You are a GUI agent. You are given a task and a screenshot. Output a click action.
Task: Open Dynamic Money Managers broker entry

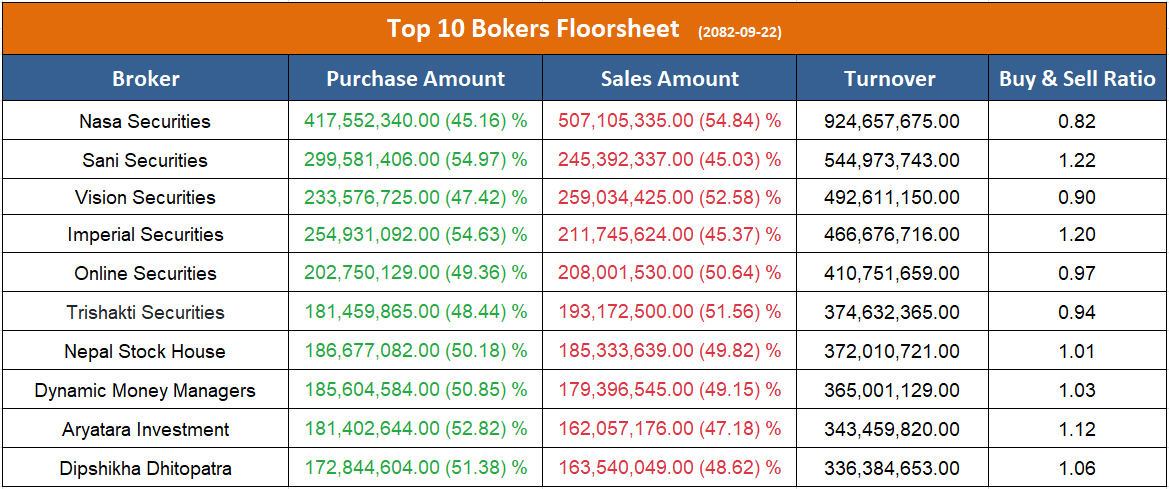coord(145,390)
